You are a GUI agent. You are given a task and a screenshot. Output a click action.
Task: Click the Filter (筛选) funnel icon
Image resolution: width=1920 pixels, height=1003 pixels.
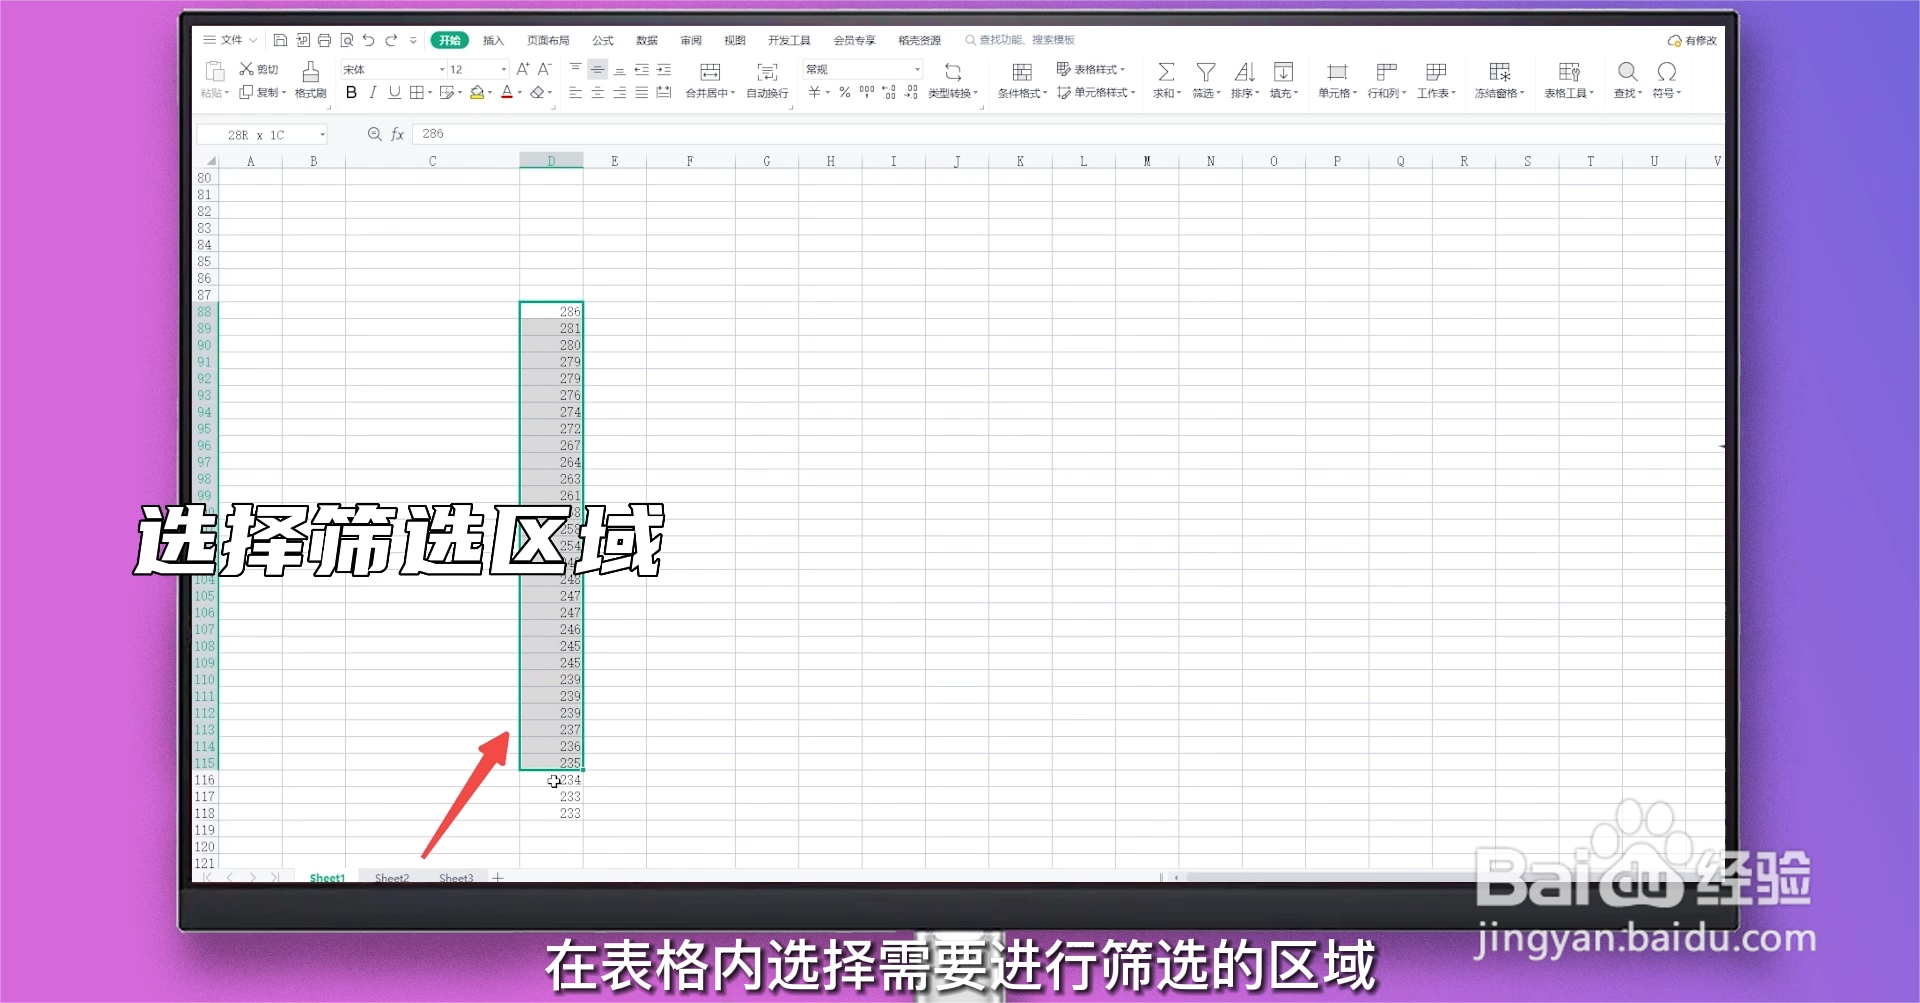pyautogui.click(x=1206, y=72)
